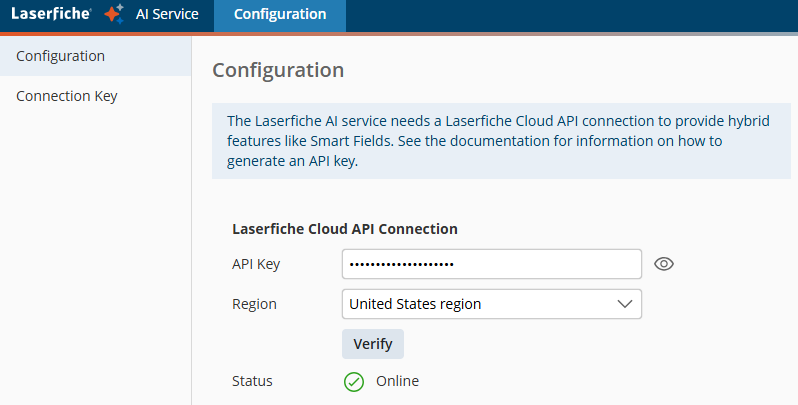Open Connection Key in the sidebar
Screen dimensions: 798x405
click(x=67, y=96)
